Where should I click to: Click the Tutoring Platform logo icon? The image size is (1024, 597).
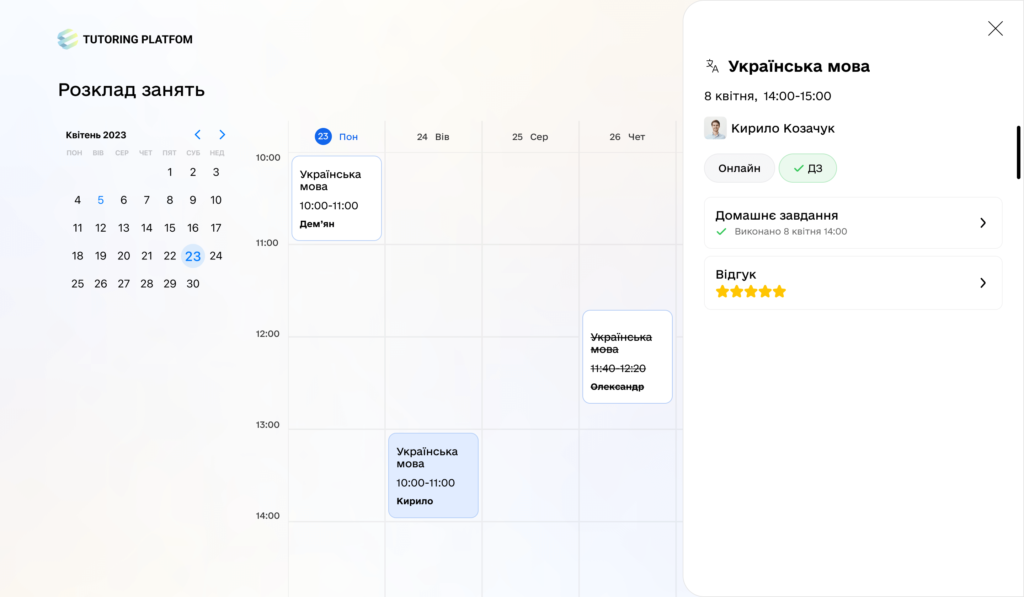pyautogui.click(x=67, y=39)
